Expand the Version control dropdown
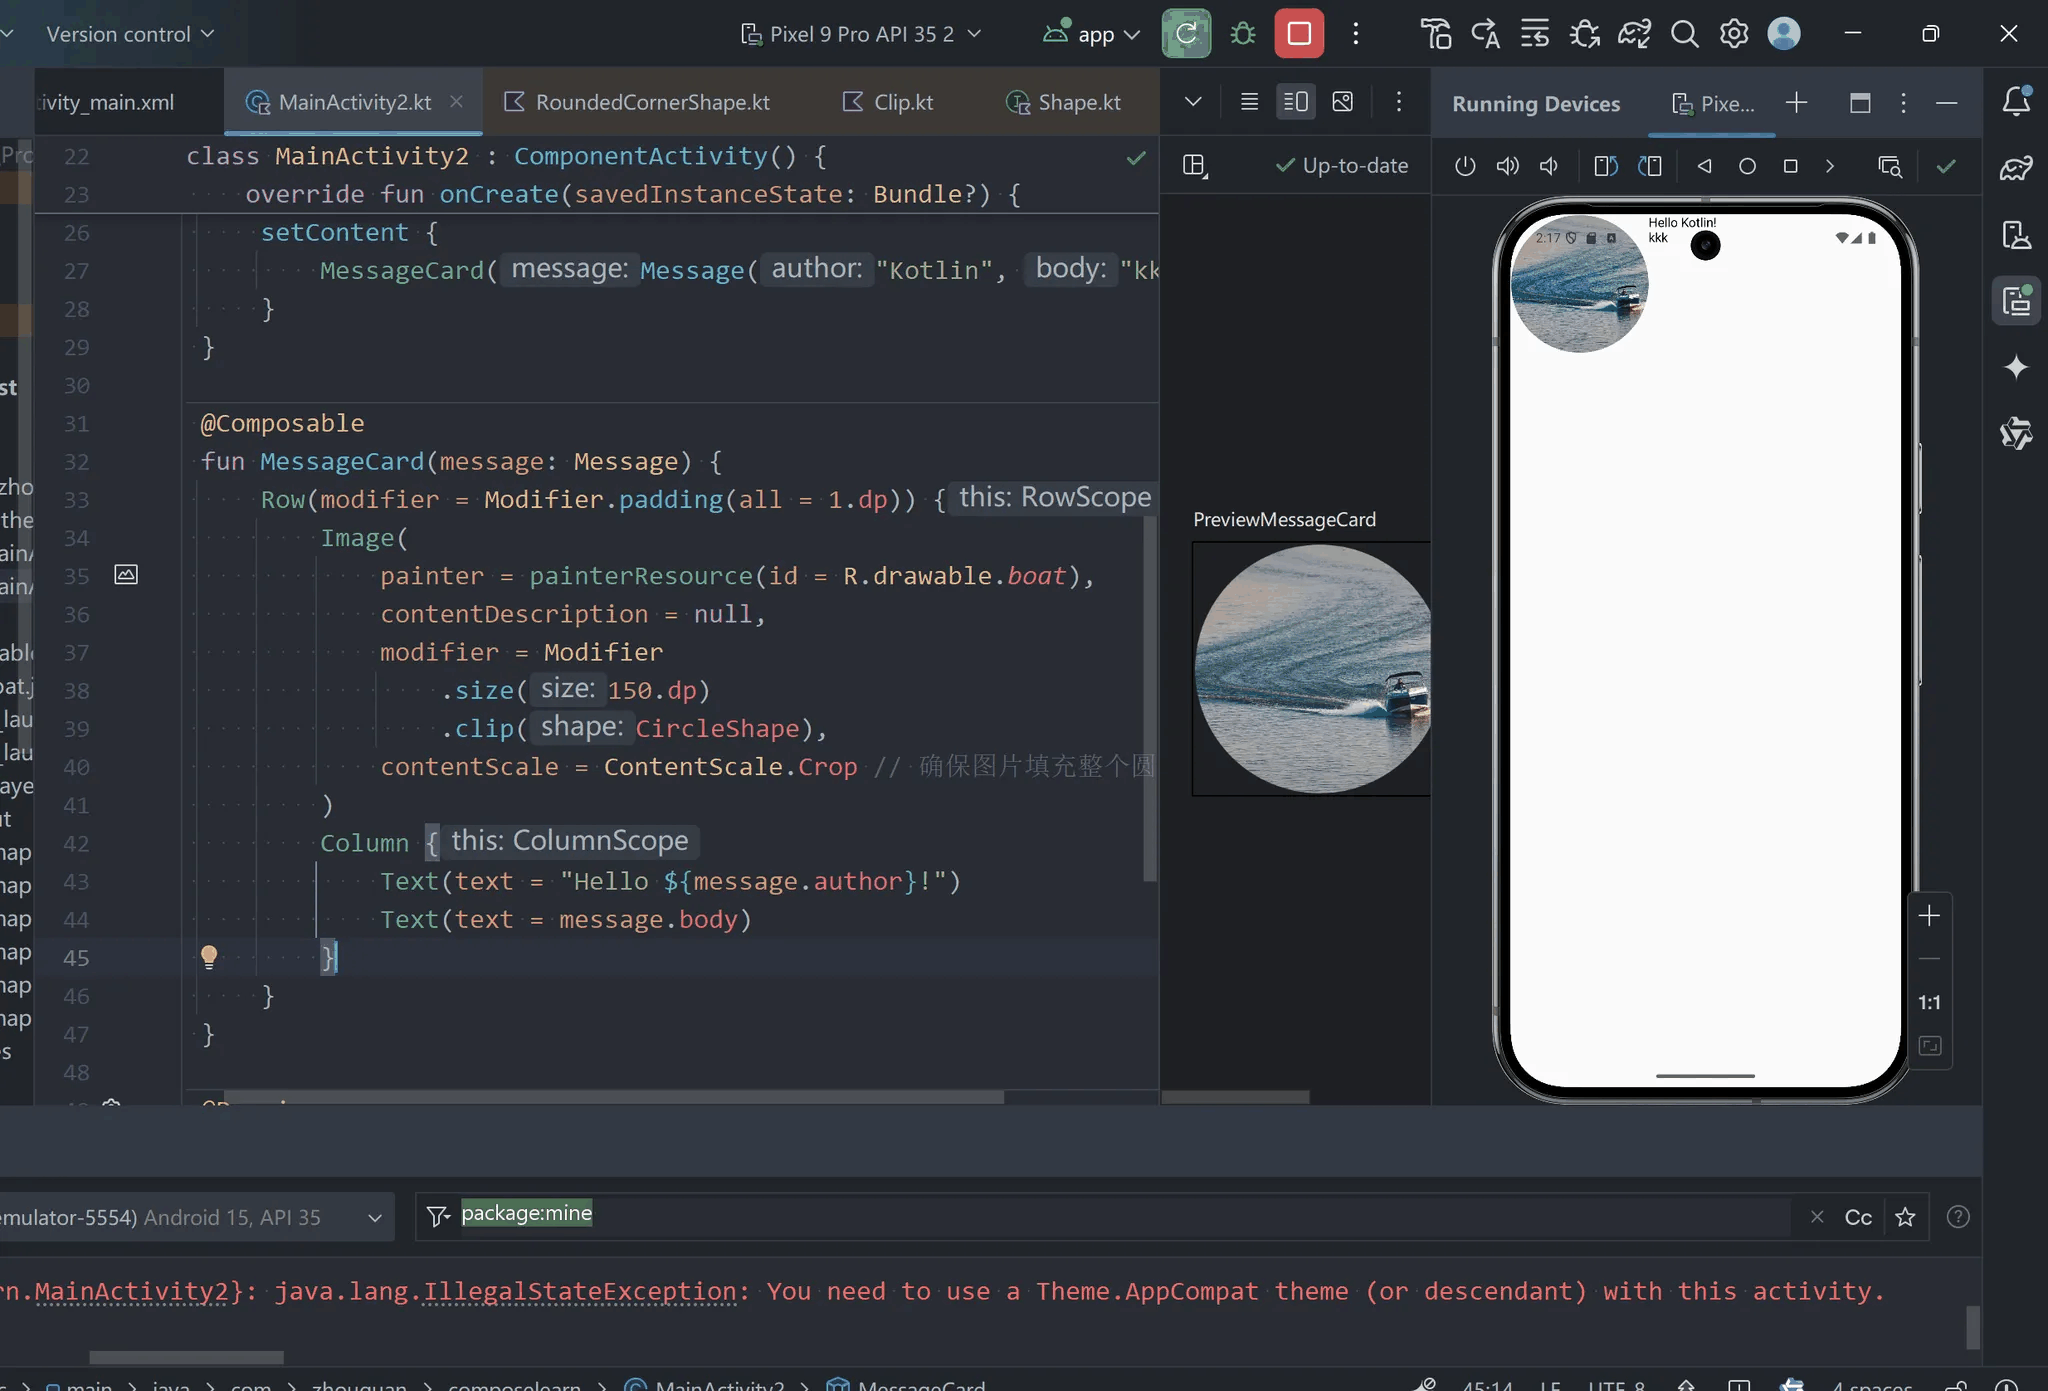 point(130,34)
